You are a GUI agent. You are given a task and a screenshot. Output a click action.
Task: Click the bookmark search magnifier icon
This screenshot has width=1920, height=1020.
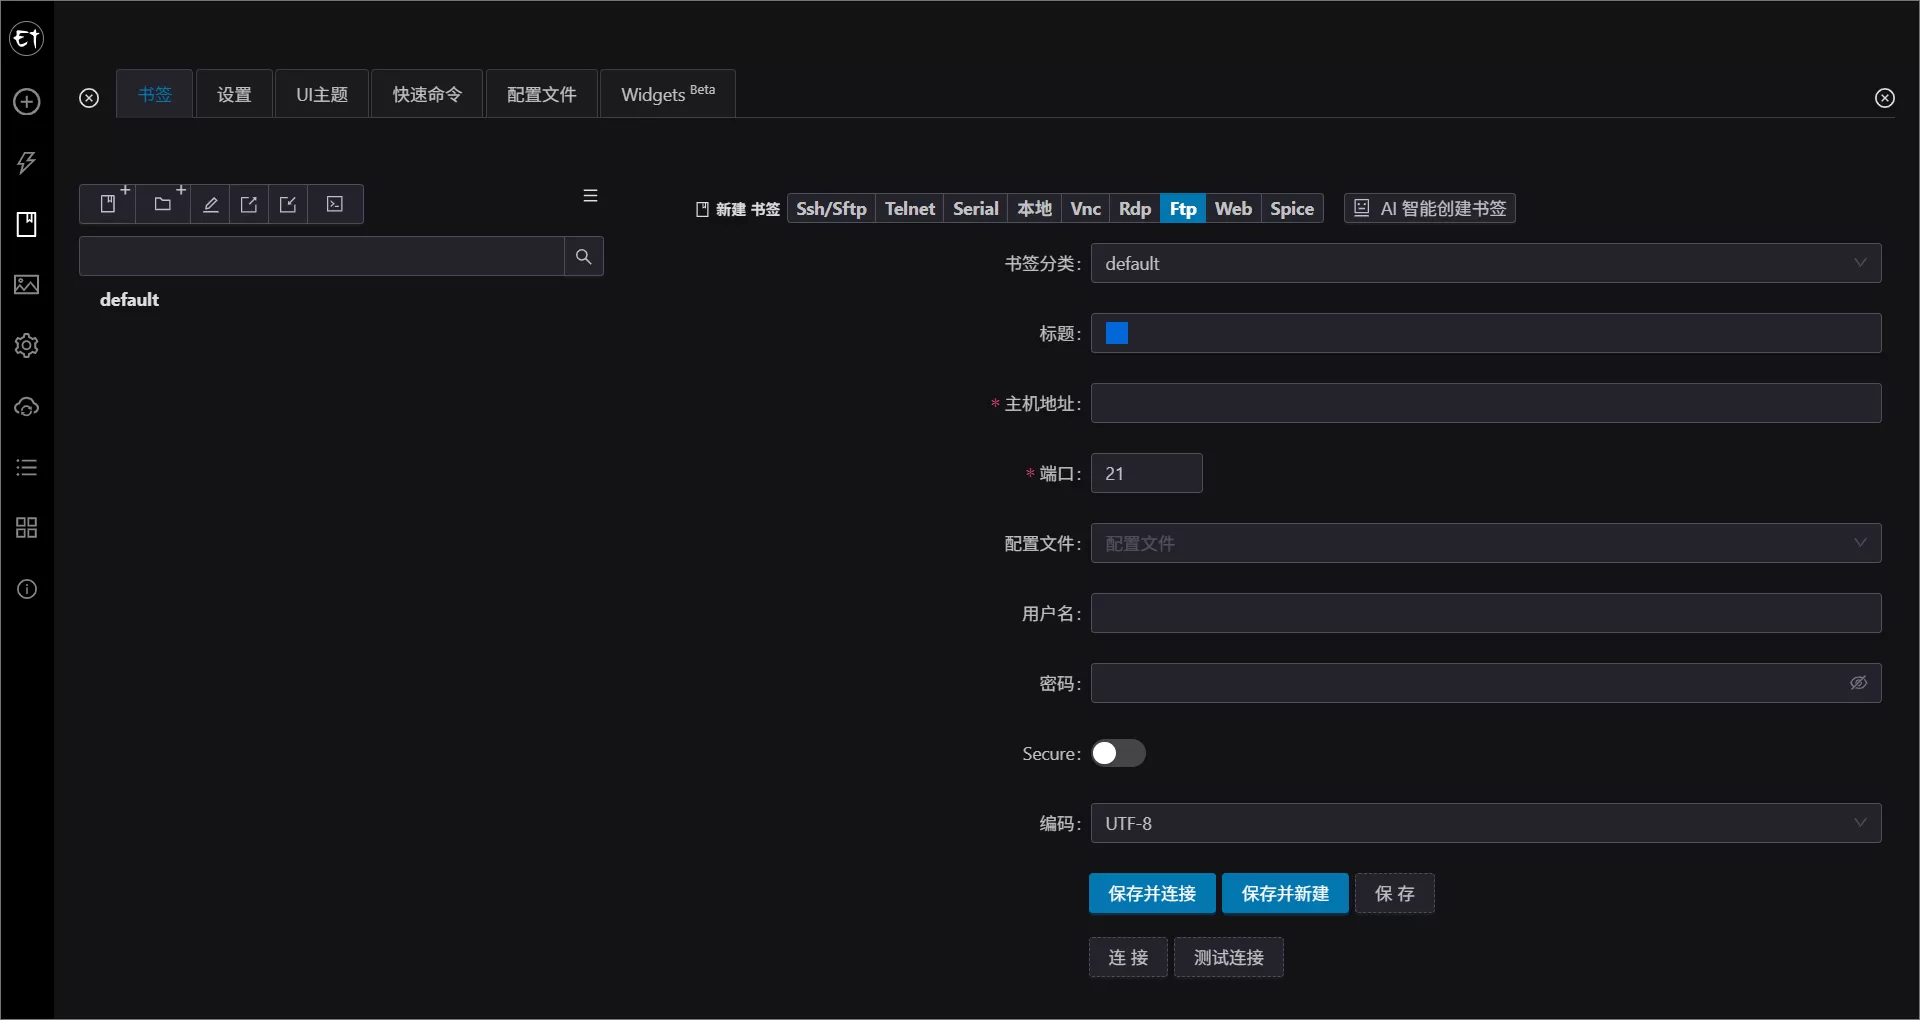[584, 257]
